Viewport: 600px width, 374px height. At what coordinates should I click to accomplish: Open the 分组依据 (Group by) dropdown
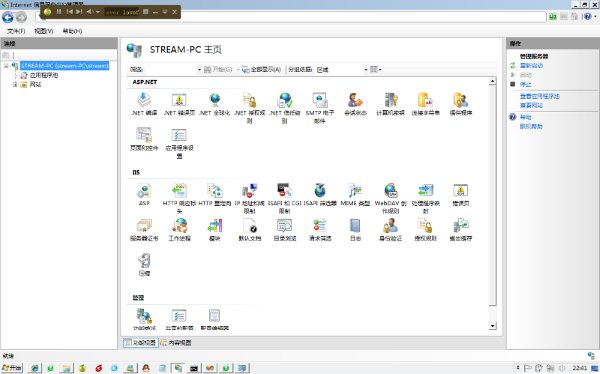click(x=365, y=70)
